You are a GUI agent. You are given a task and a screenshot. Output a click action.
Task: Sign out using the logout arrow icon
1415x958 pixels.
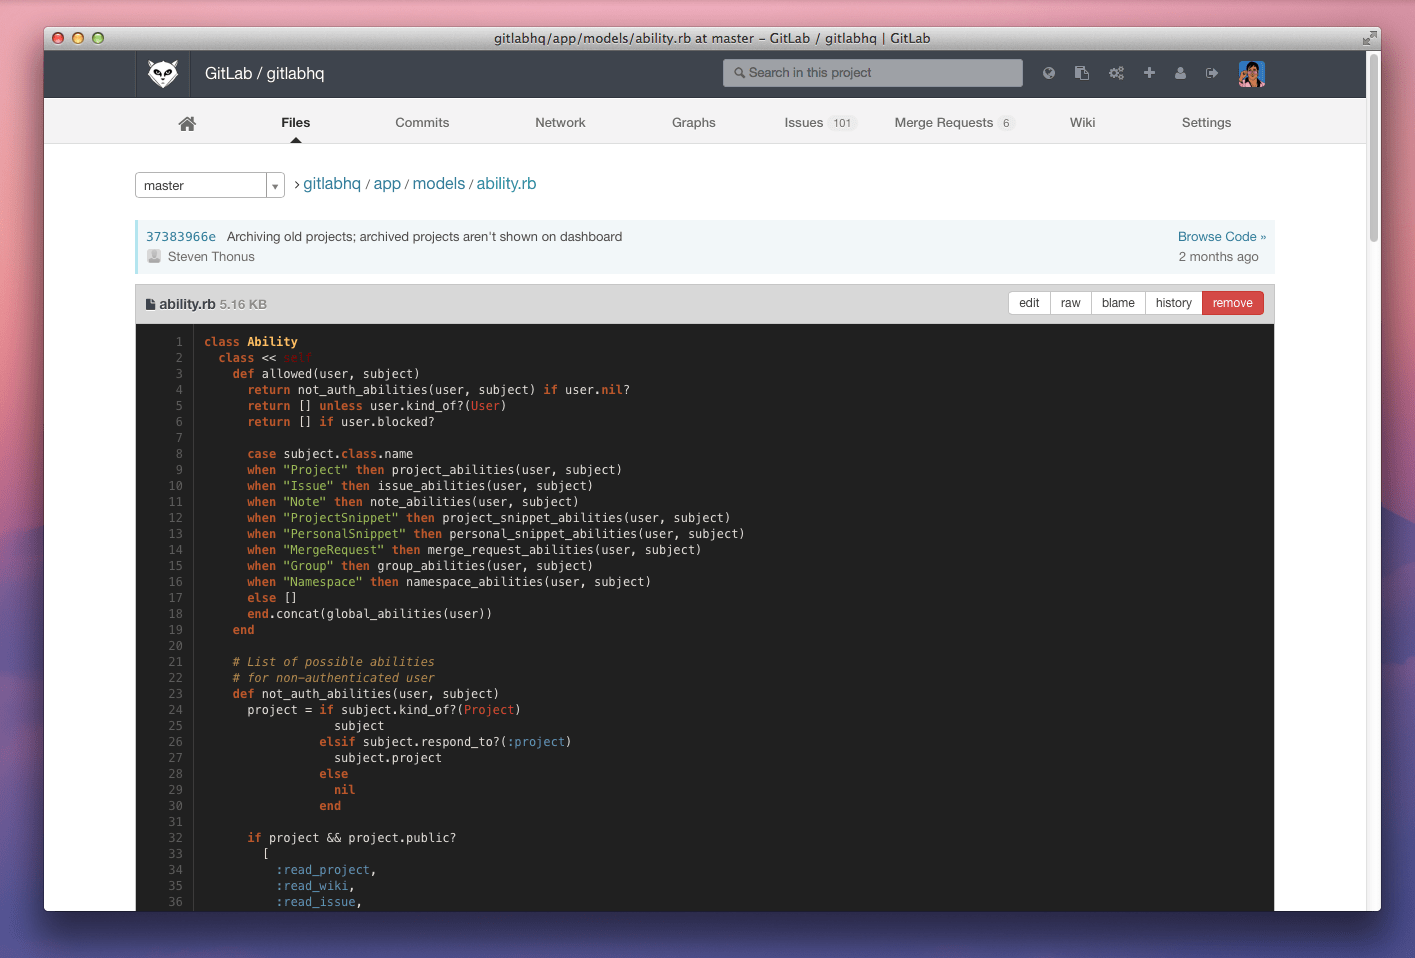(x=1212, y=72)
